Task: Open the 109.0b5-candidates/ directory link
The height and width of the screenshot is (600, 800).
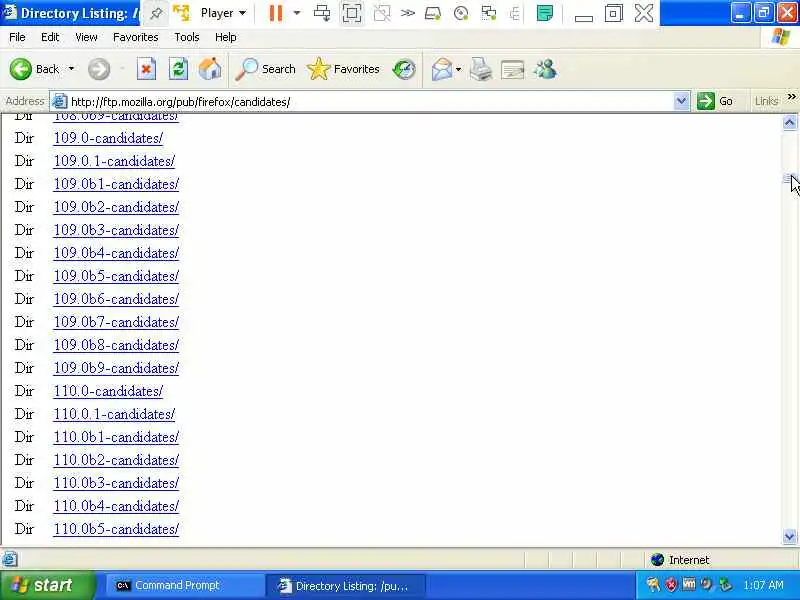Action: 116,276
